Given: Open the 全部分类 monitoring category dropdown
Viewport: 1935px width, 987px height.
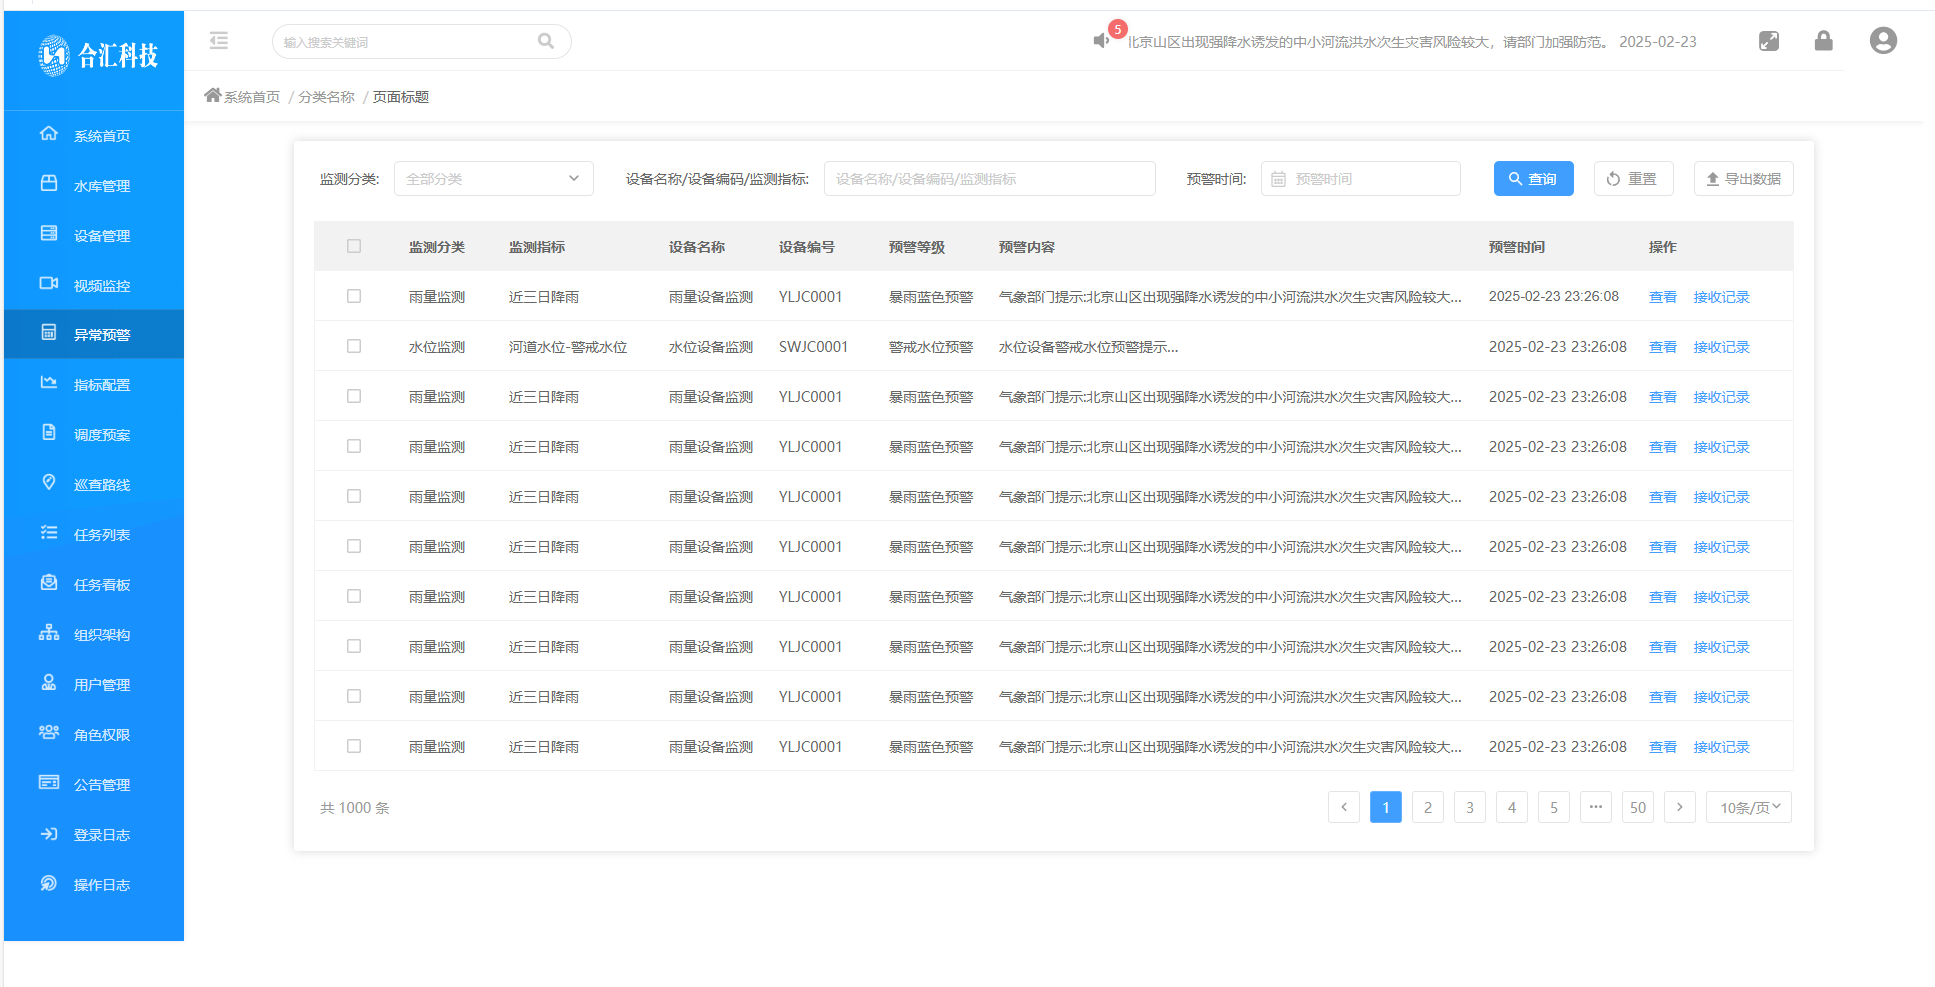Looking at the screenshot, I should pos(493,178).
